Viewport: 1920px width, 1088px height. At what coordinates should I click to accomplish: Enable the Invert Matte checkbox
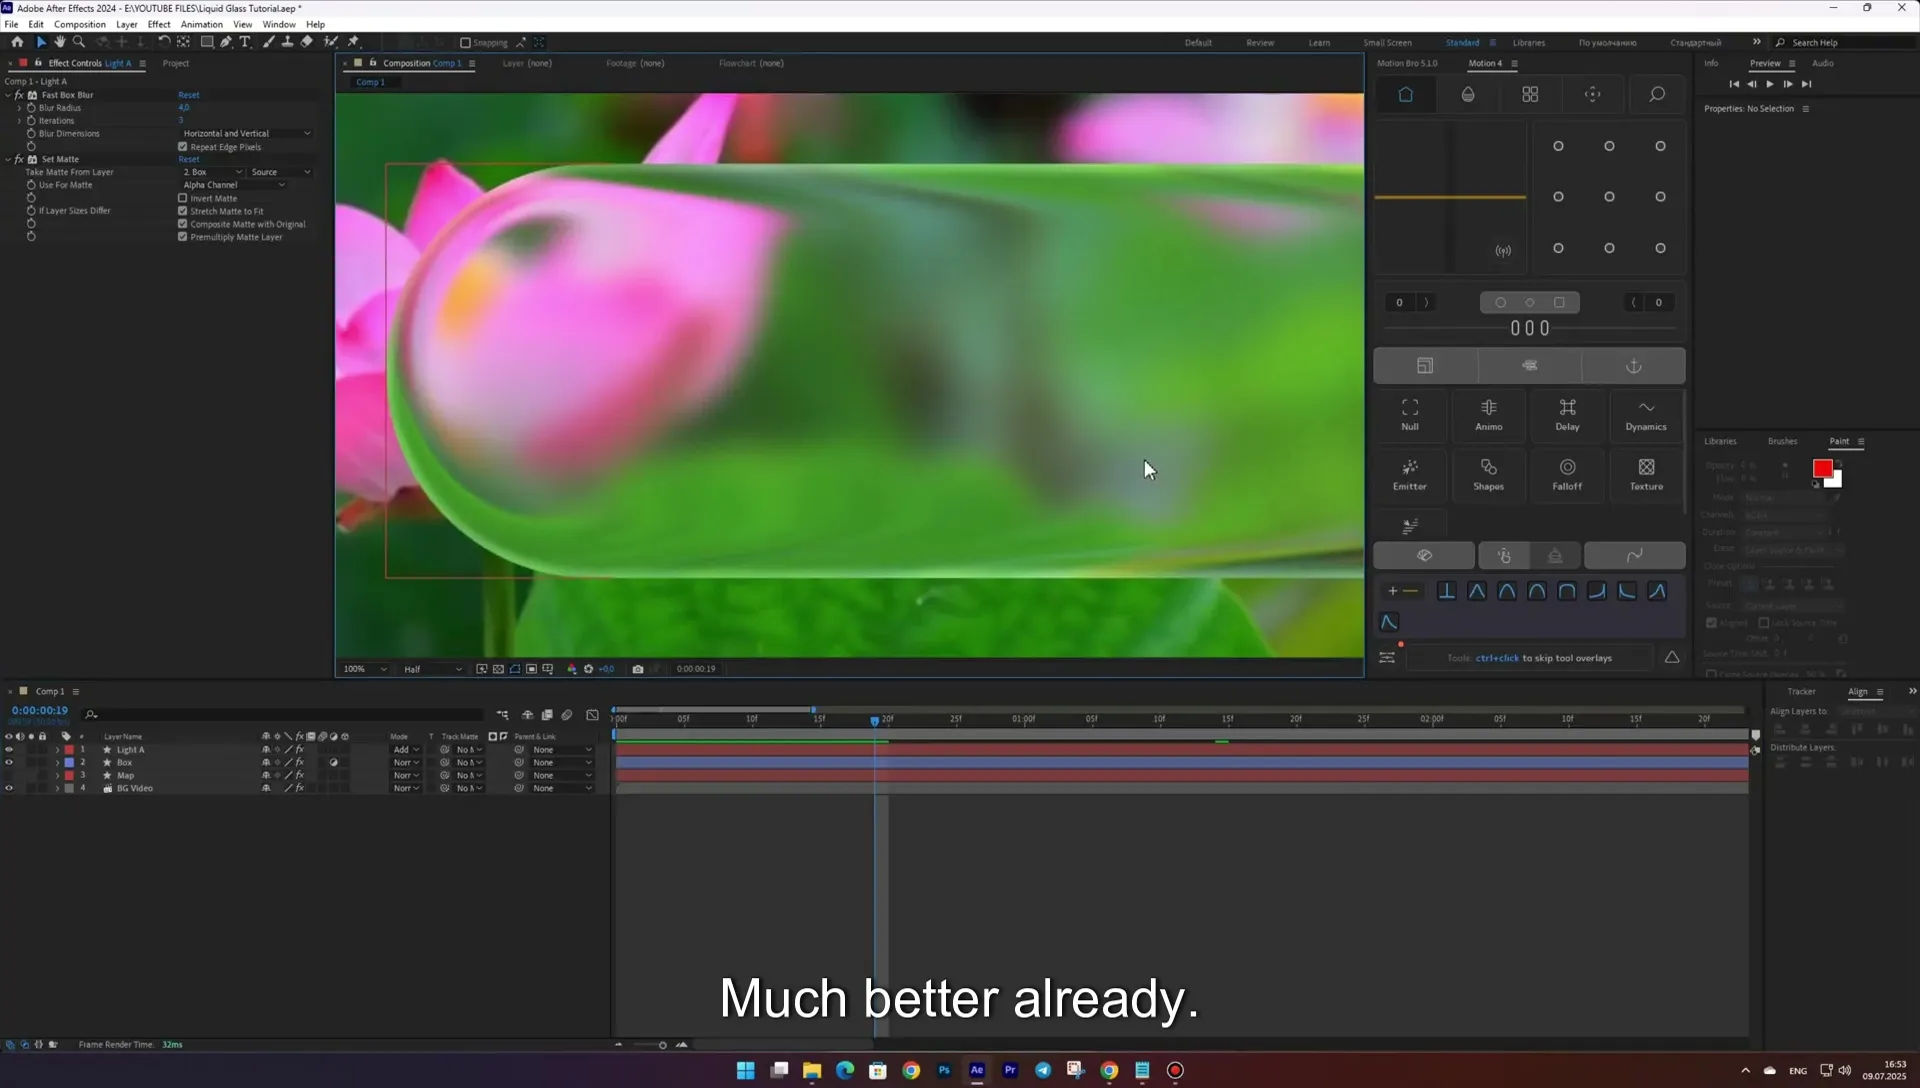183,198
